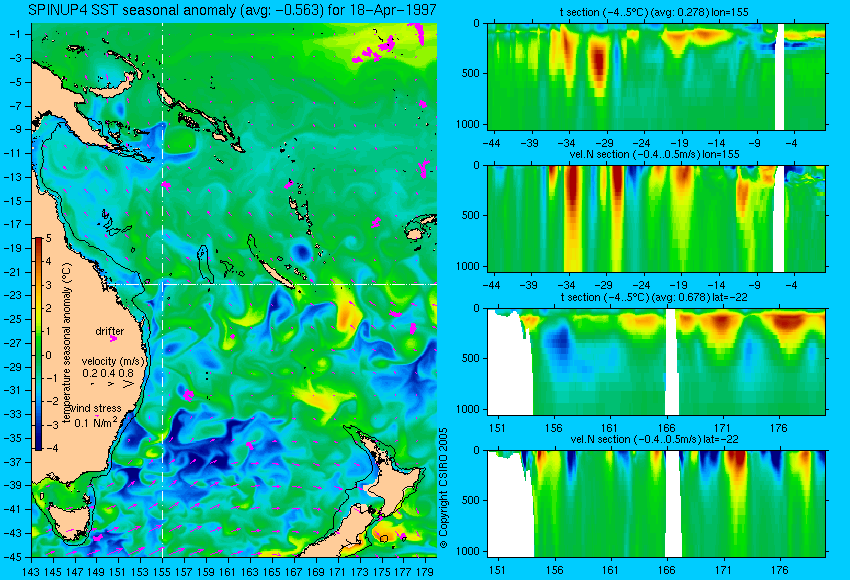Click latitude label '-23' on the map axis
This screenshot has width=850, height=580.
coord(14,295)
